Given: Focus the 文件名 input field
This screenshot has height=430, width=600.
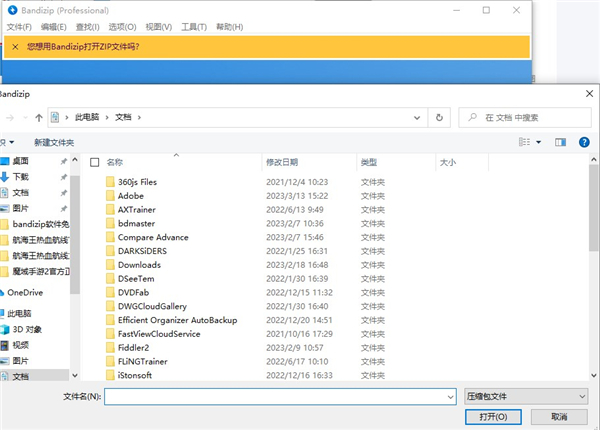Looking at the screenshot, I should tap(280, 397).
